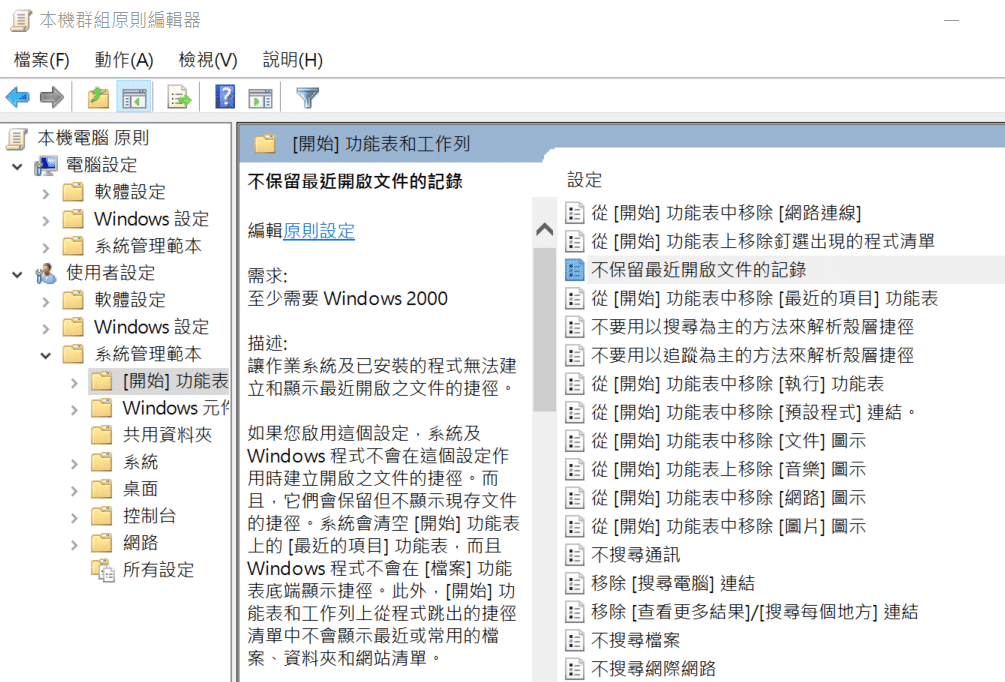Viewport: 1005px width, 682px height.
Task: Expand the [開始] 功能表 tree folder
Action: click(74, 383)
